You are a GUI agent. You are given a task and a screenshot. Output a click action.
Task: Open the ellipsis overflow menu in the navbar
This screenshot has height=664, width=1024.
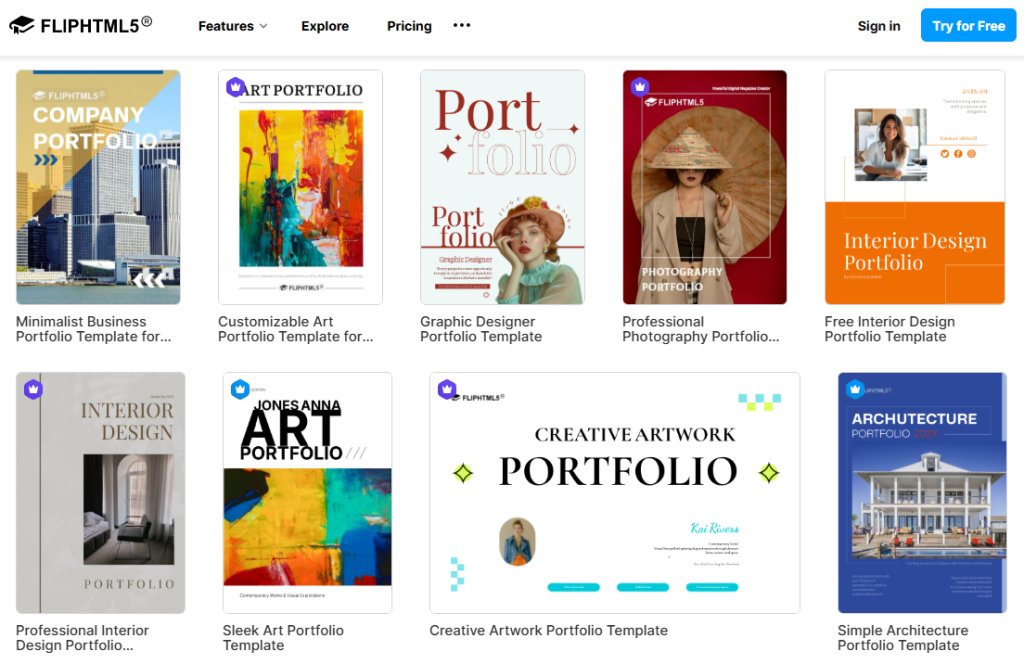[461, 26]
